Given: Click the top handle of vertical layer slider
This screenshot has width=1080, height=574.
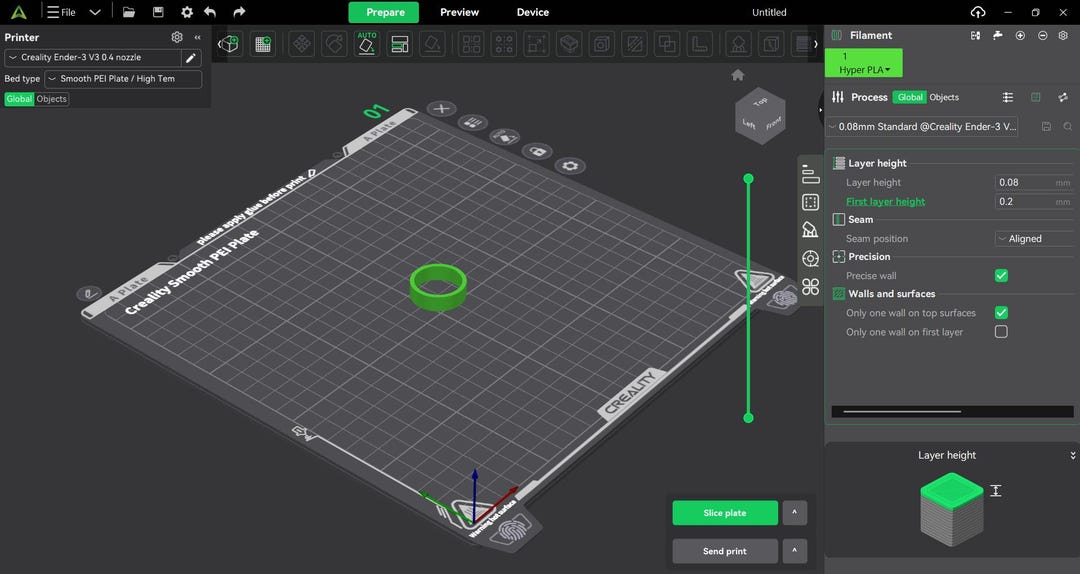Looking at the screenshot, I should (x=748, y=179).
